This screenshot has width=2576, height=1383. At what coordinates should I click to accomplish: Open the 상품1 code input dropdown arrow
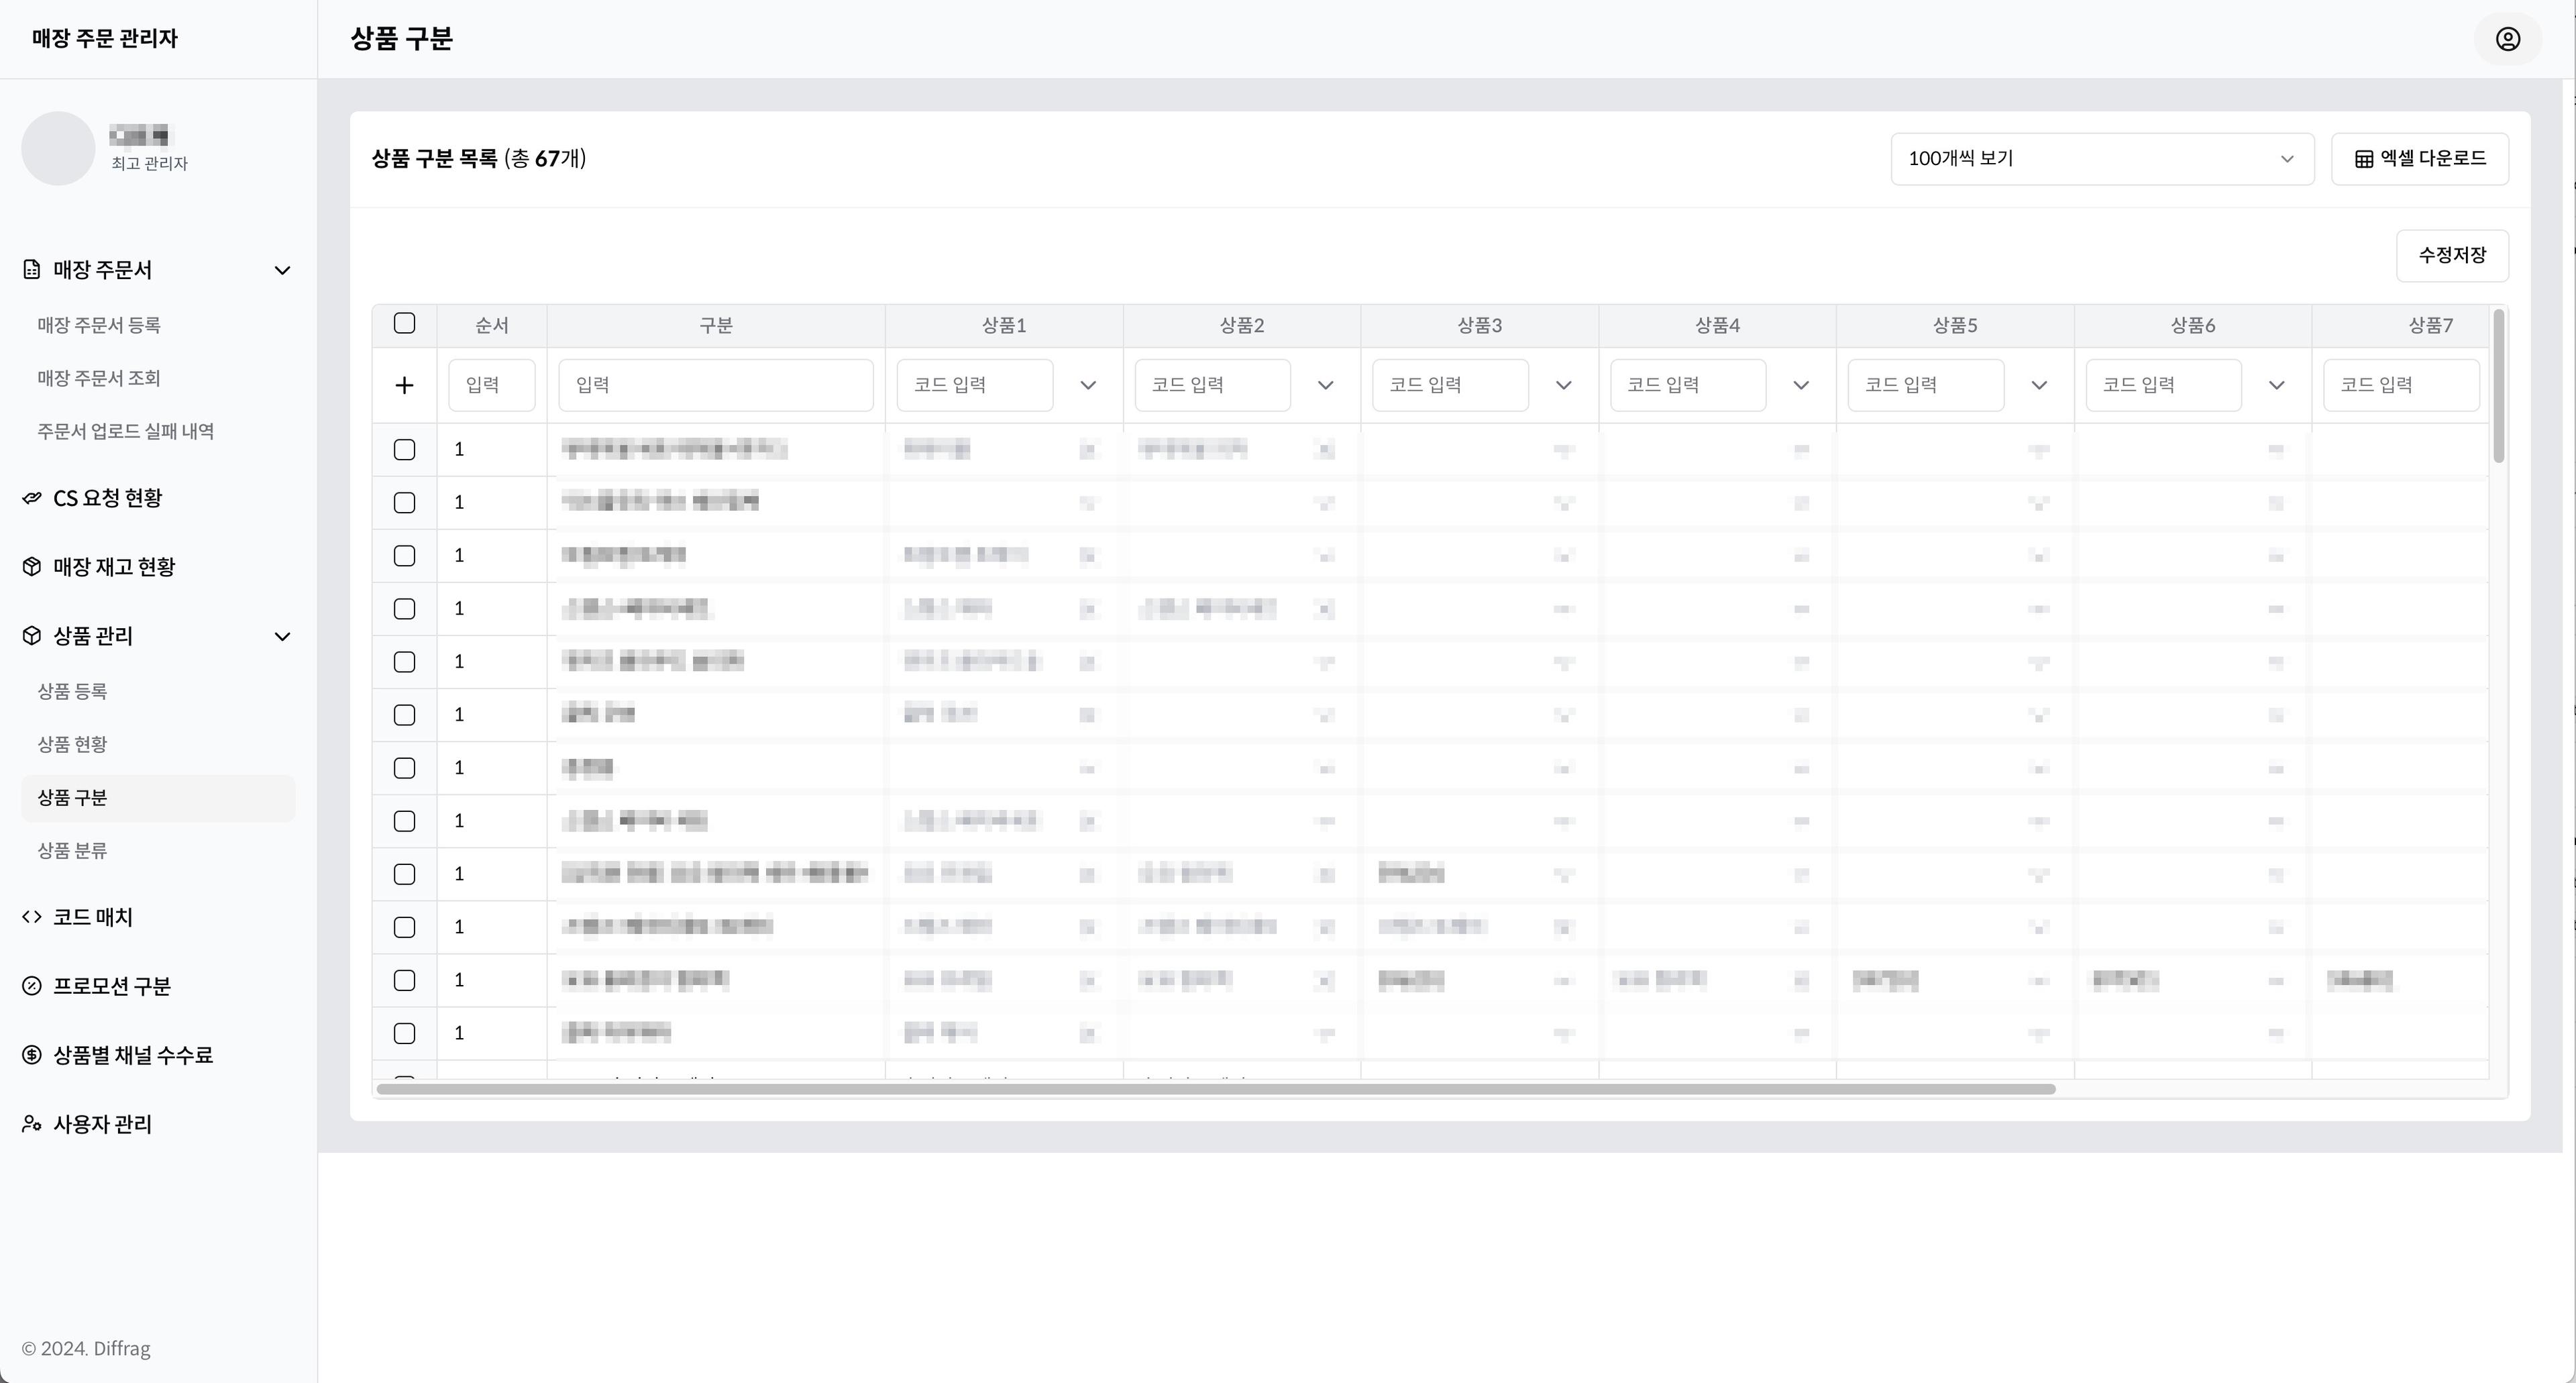1088,385
